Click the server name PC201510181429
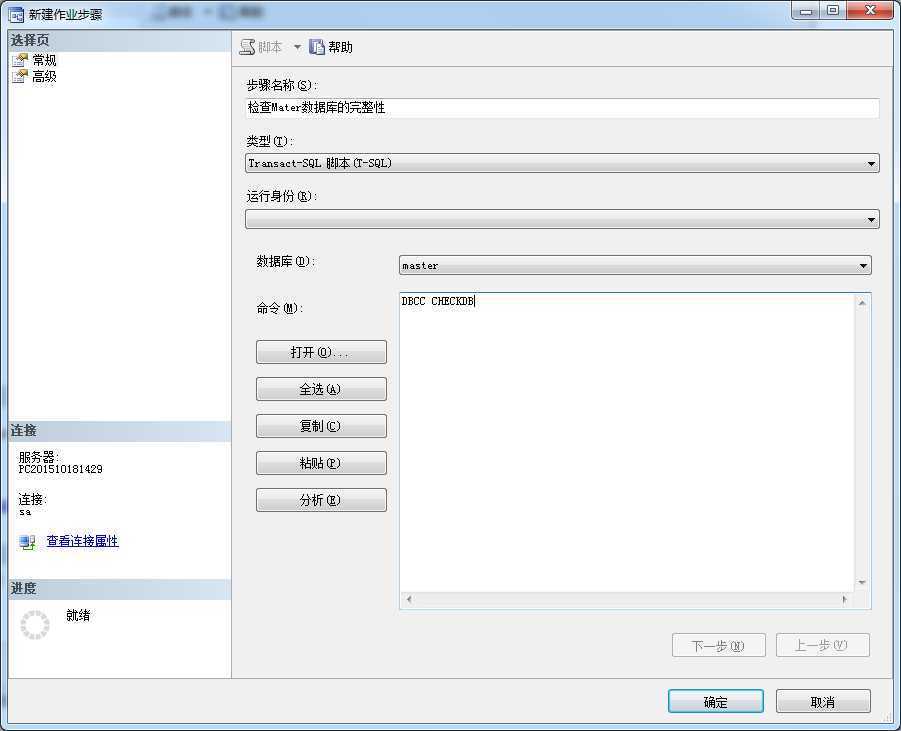The height and width of the screenshot is (731, 901). click(60, 470)
